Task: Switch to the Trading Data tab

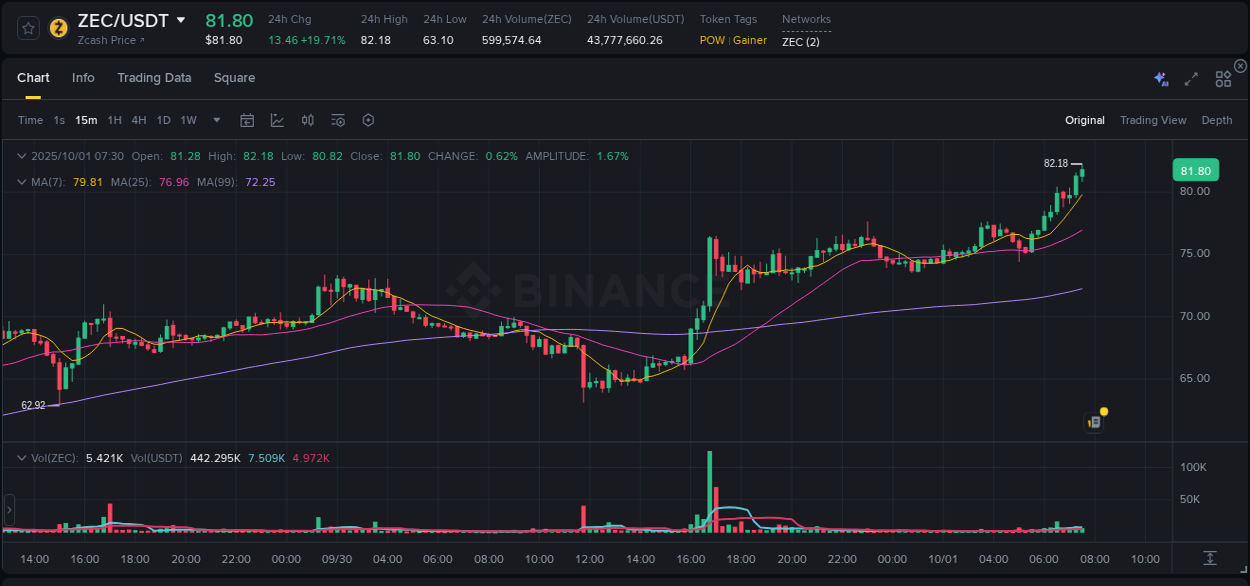Action: pyautogui.click(x=154, y=77)
